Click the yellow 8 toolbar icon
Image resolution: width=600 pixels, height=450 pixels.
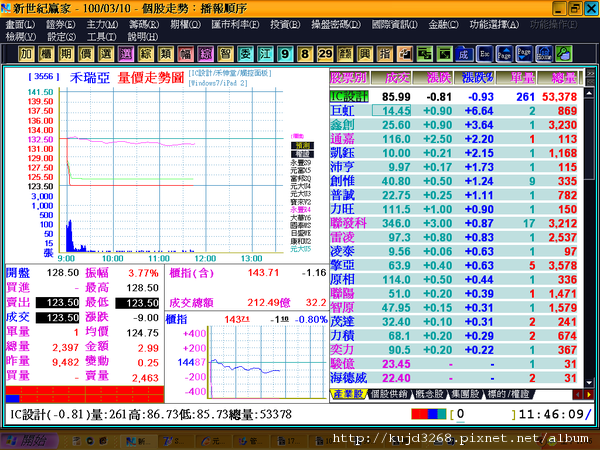(305, 54)
